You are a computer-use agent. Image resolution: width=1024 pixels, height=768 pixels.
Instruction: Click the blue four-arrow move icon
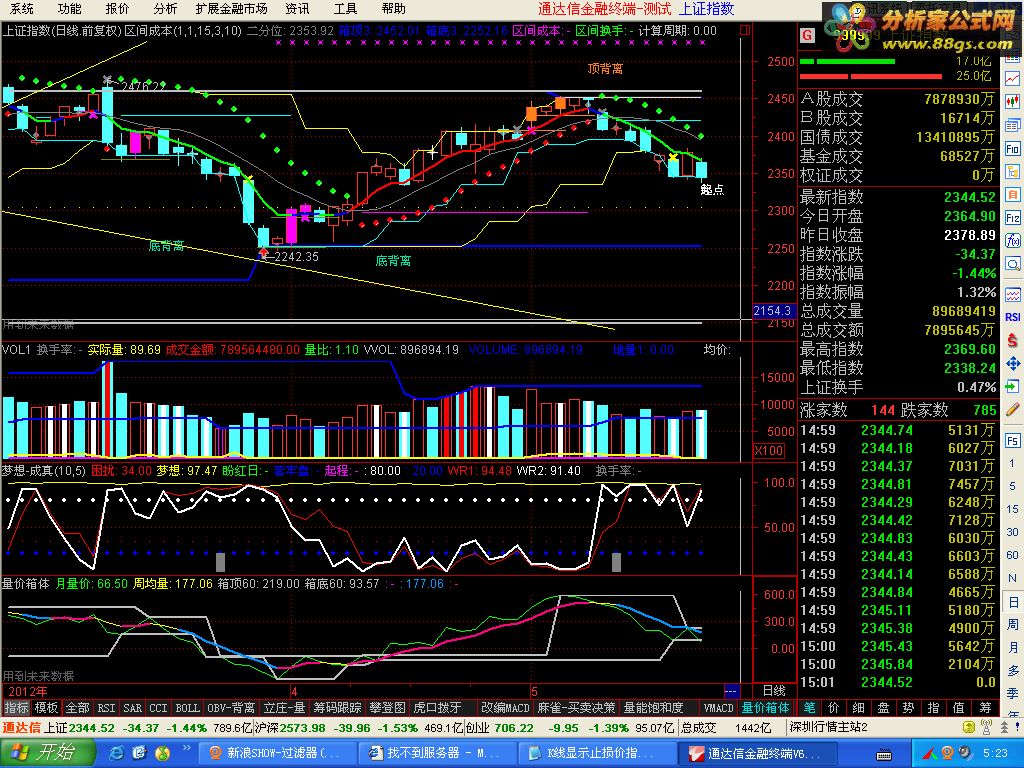click(1013, 363)
